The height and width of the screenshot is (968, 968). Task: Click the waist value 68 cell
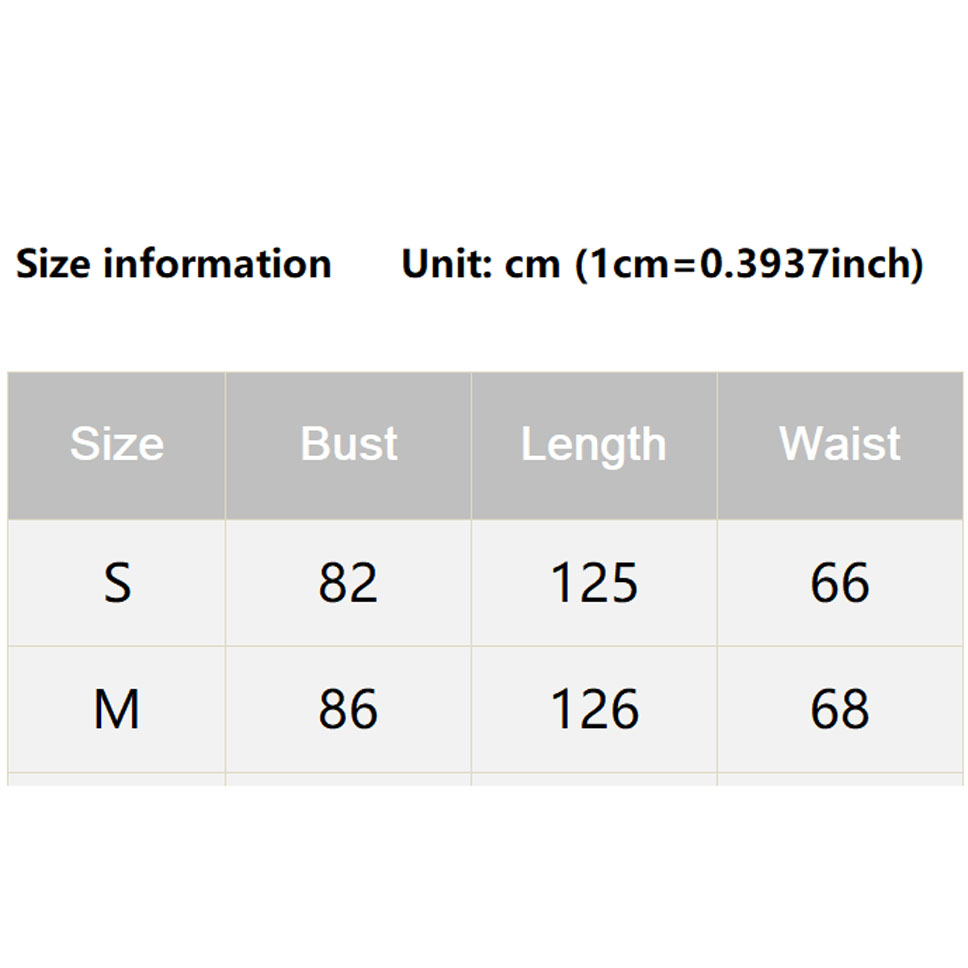pos(840,709)
